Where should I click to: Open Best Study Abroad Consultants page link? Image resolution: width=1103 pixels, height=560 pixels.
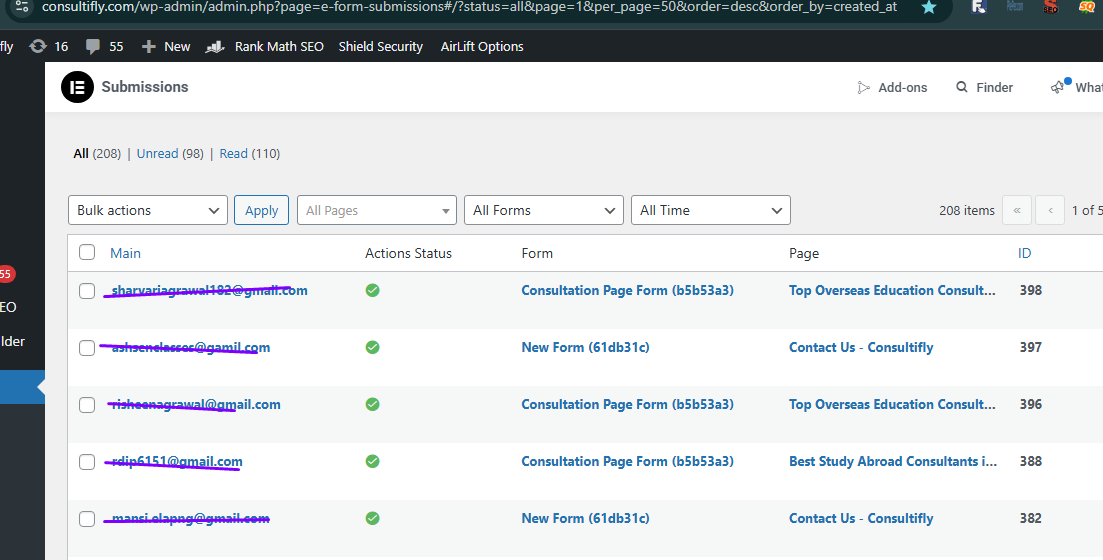point(893,462)
